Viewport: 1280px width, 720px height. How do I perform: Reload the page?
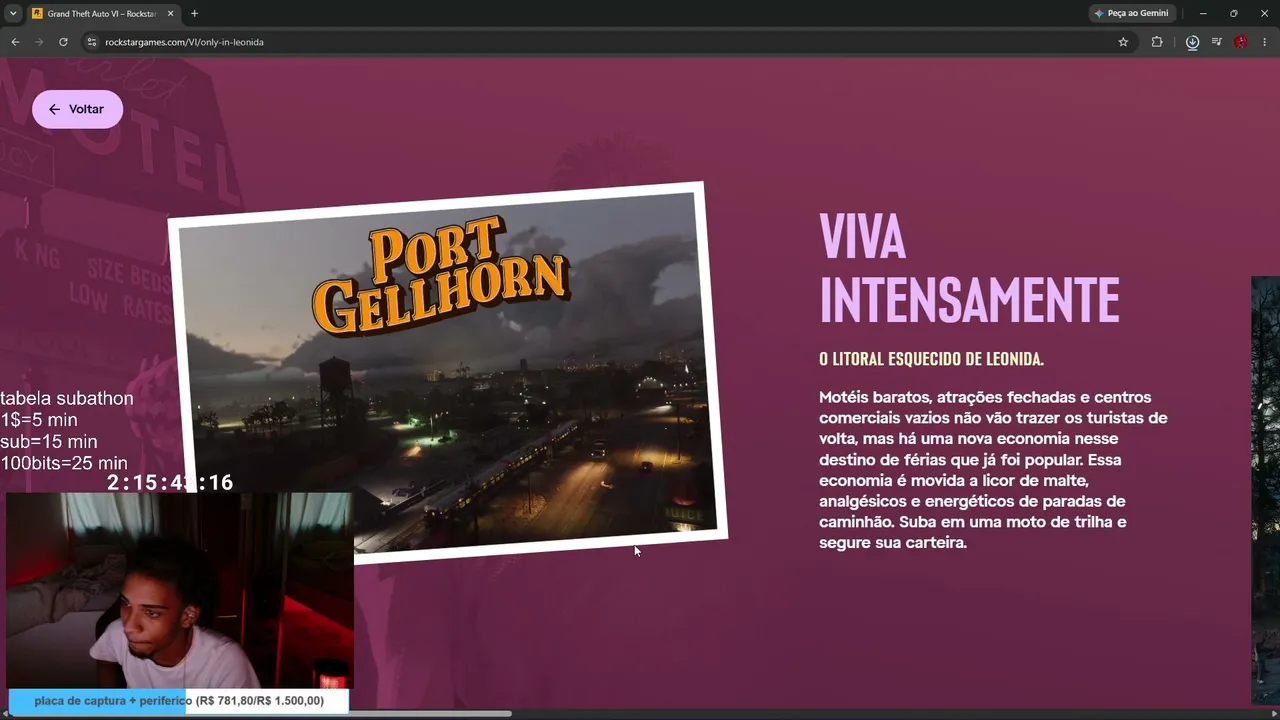pos(63,42)
